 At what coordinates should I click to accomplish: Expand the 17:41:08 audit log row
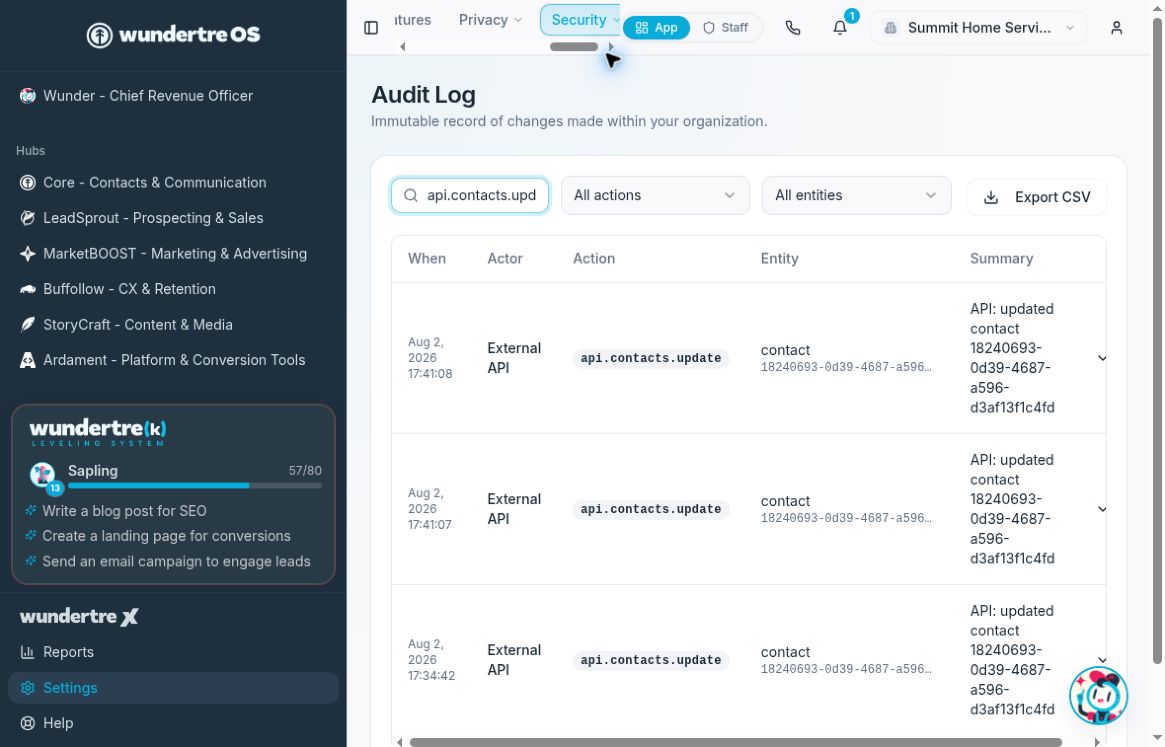tap(1102, 358)
